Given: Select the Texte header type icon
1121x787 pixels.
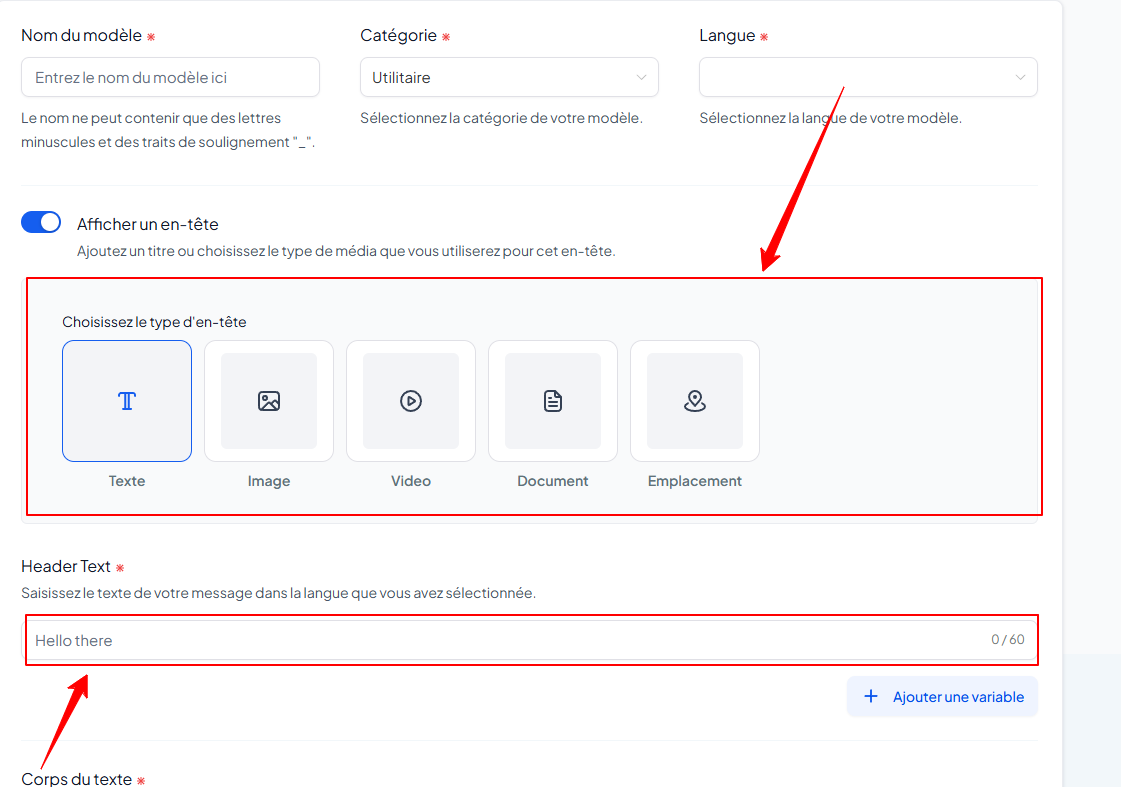Looking at the screenshot, I should tap(127, 401).
